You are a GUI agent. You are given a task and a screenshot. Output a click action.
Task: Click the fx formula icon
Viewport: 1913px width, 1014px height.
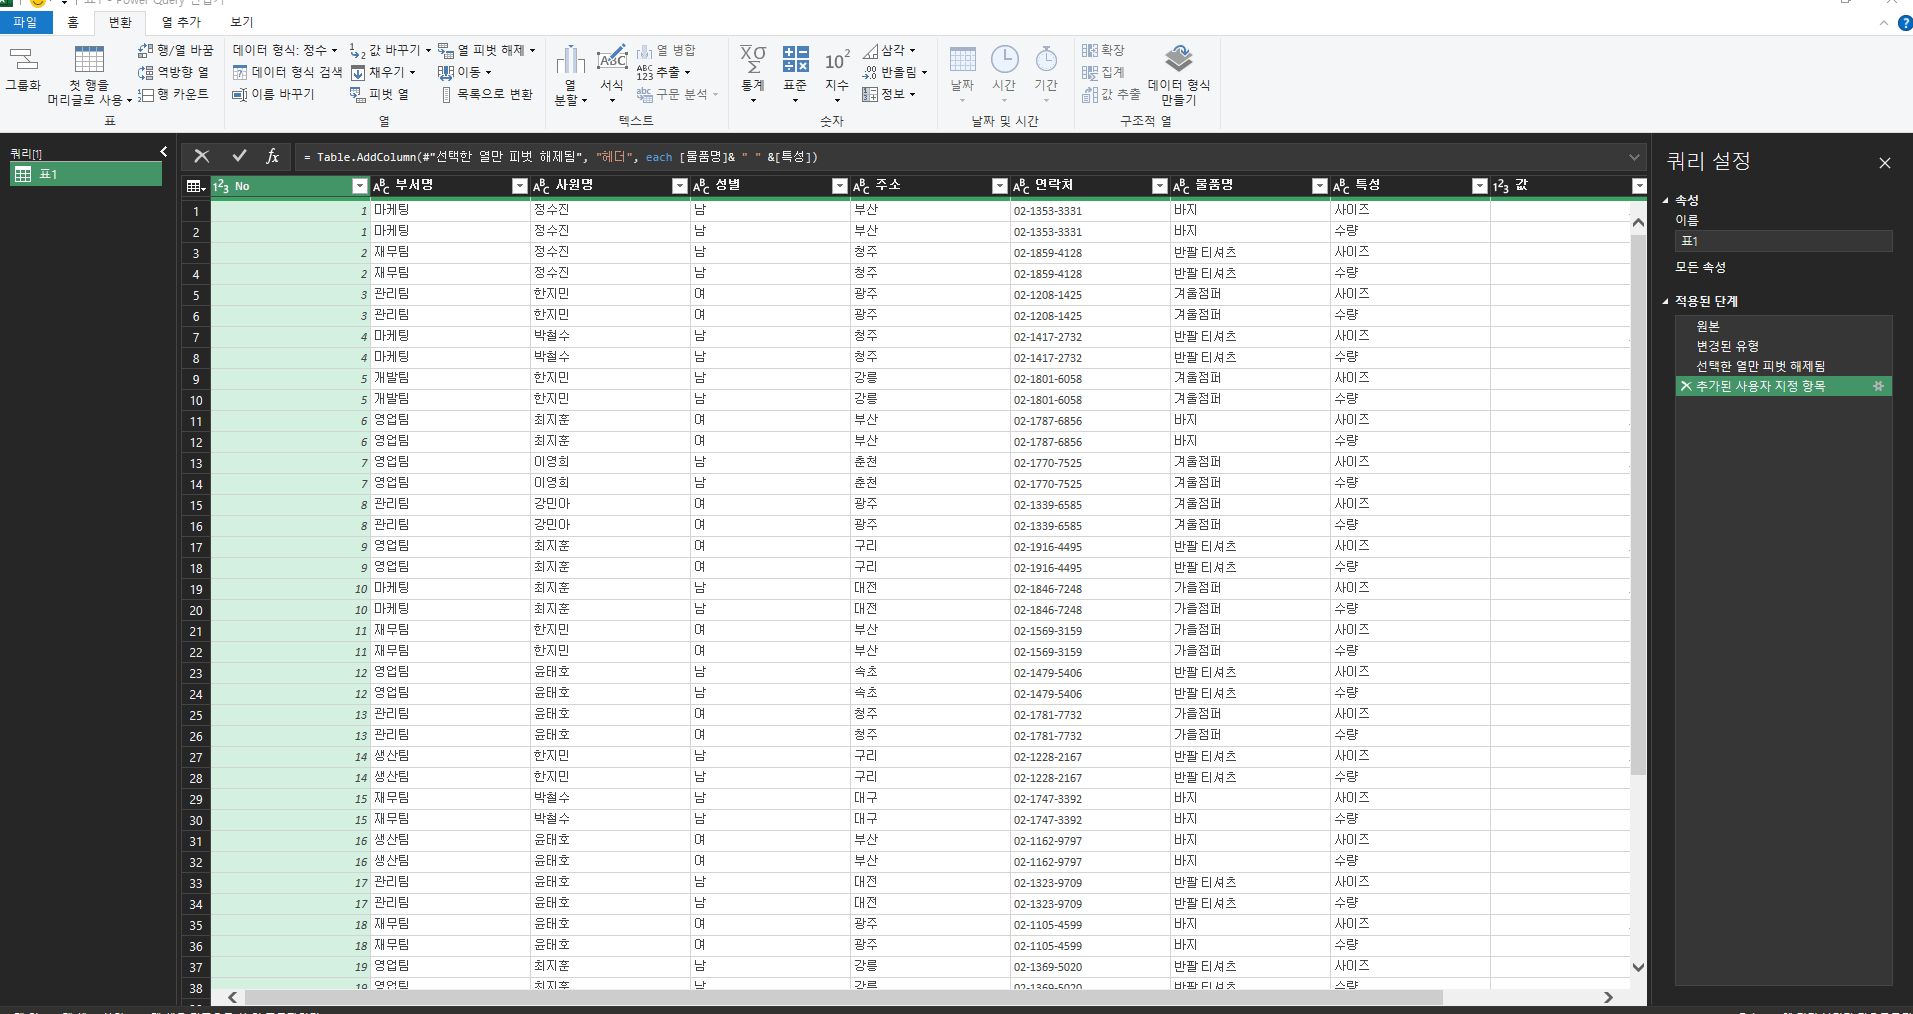272,156
